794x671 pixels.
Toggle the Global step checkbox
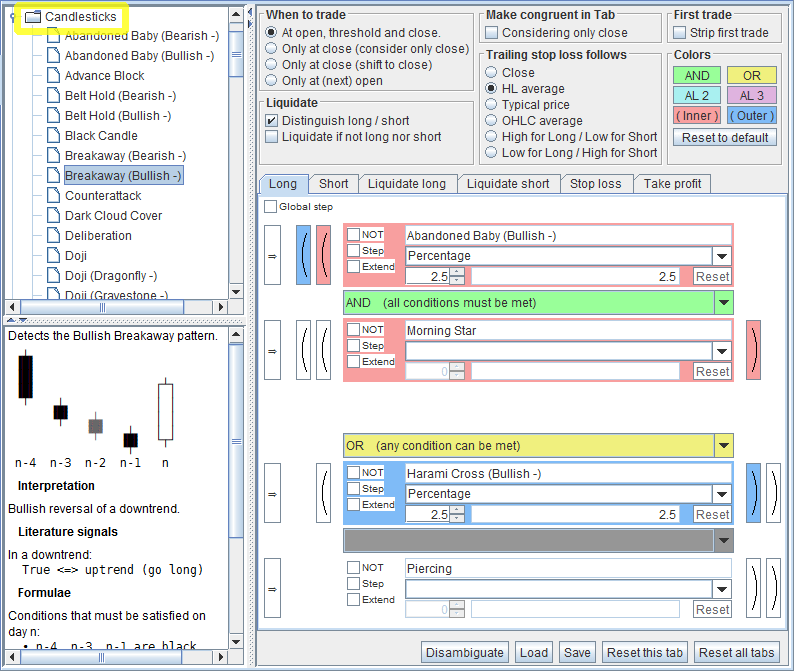pos(271,207)
